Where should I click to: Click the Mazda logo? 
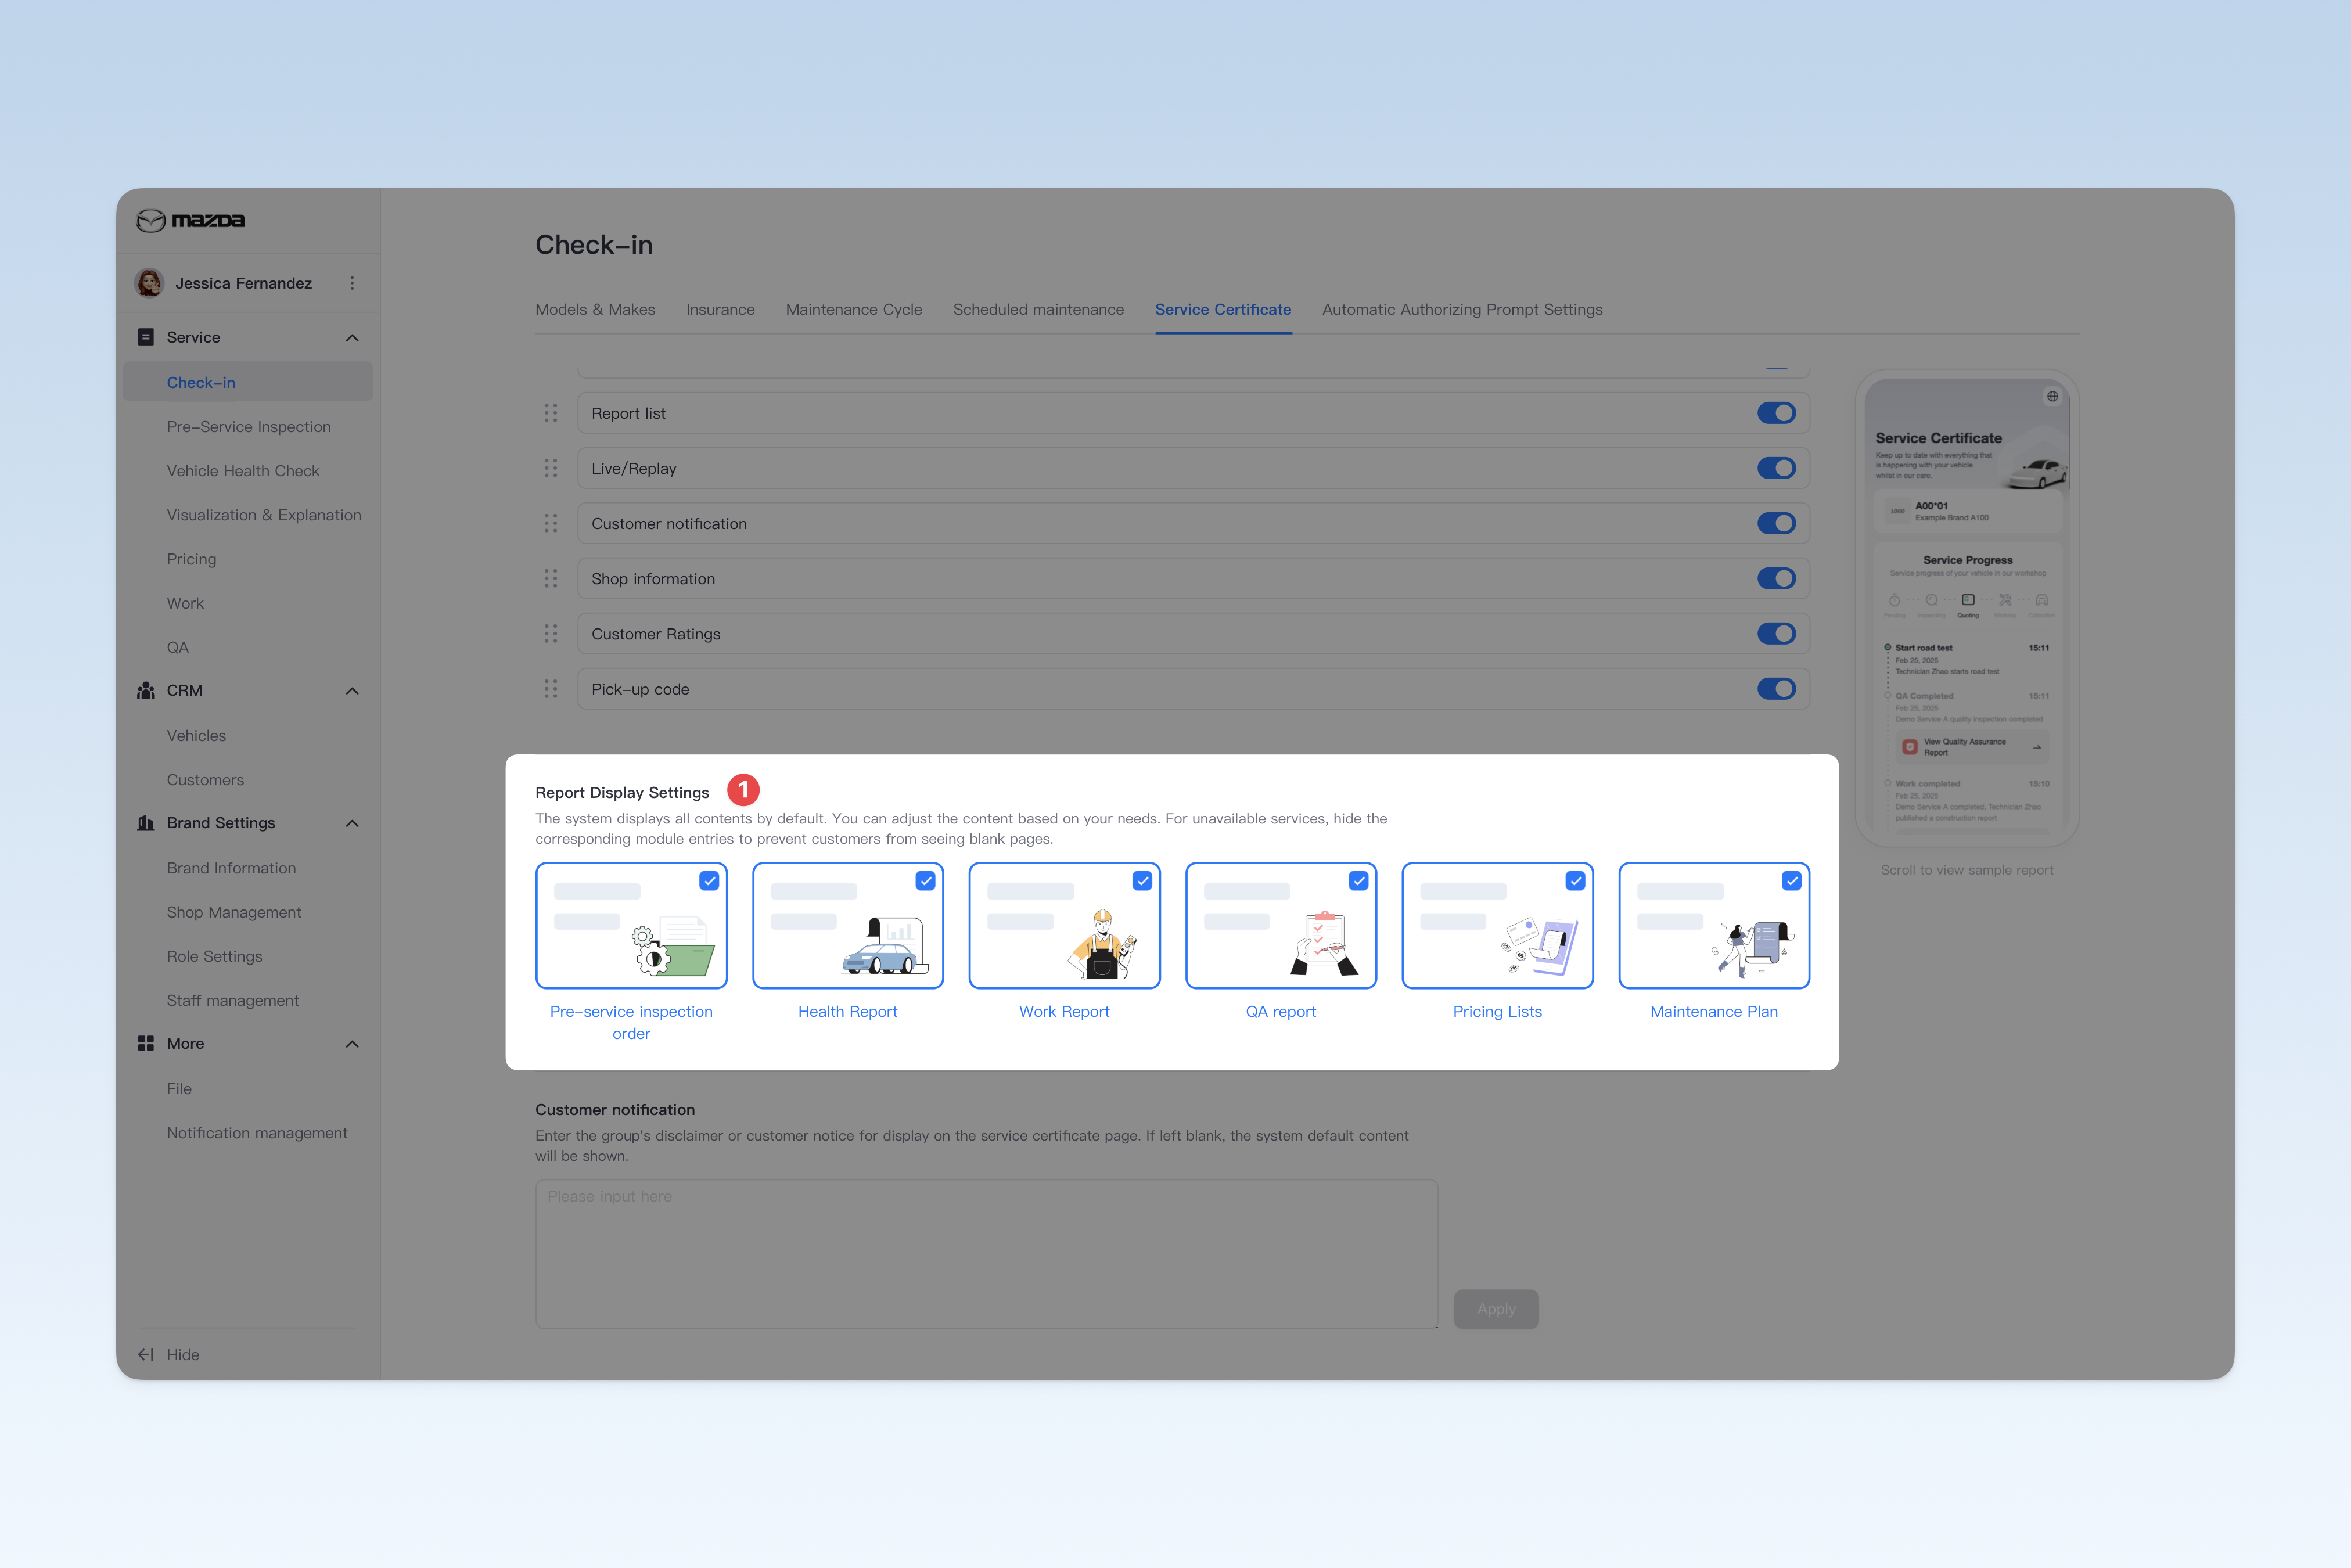(x=190, y=220)
